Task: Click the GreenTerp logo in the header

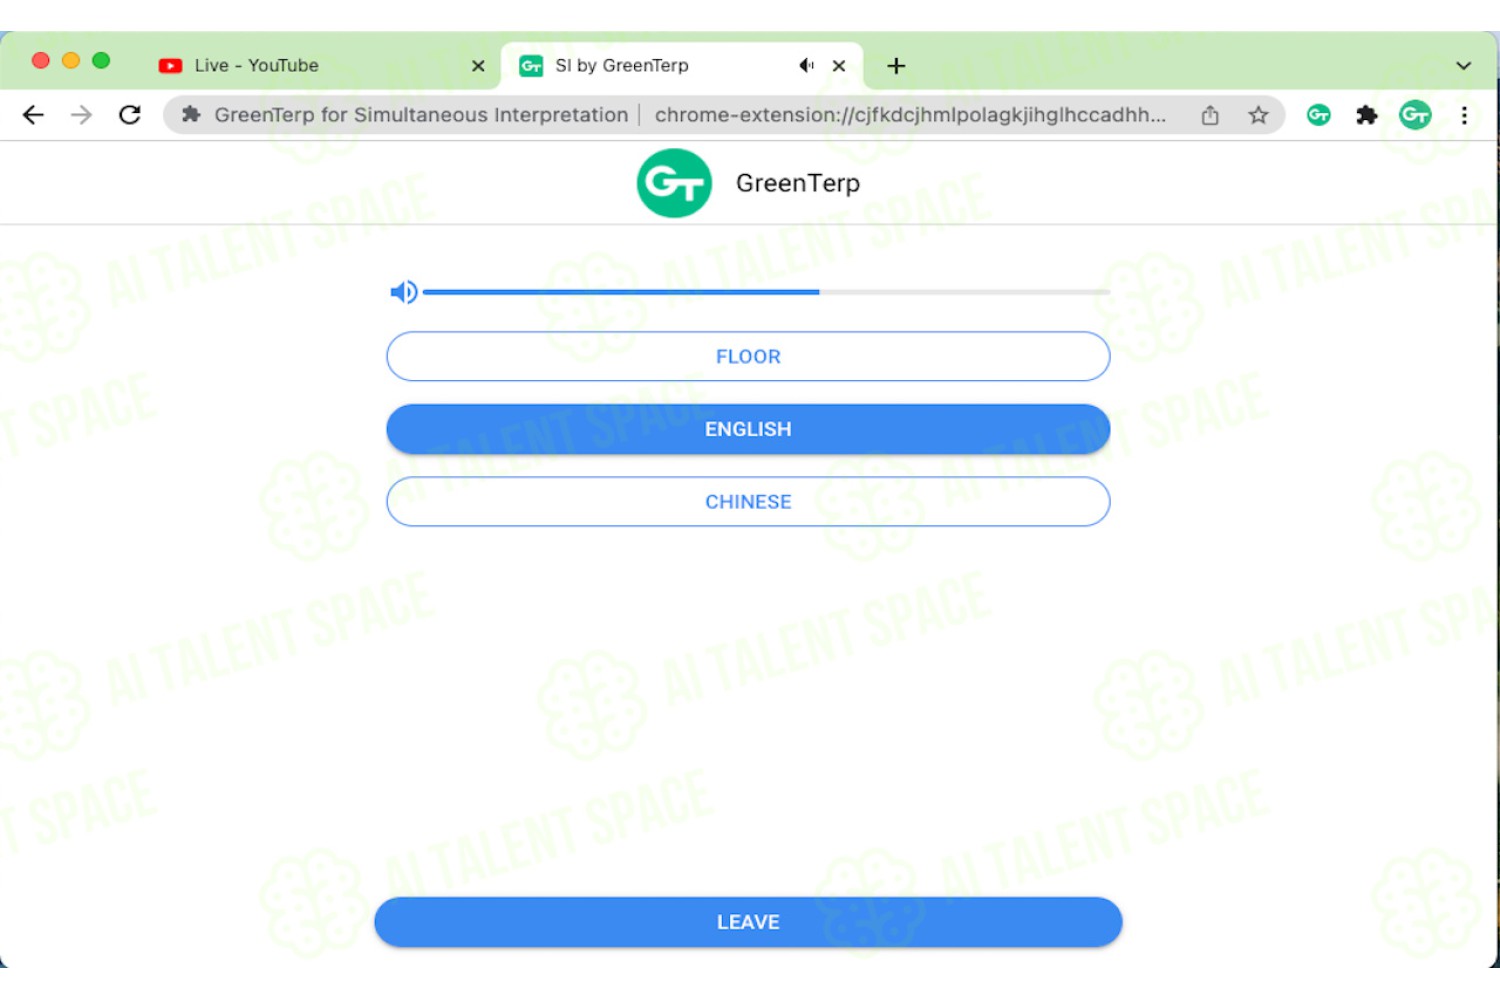Action: [674, 183]
